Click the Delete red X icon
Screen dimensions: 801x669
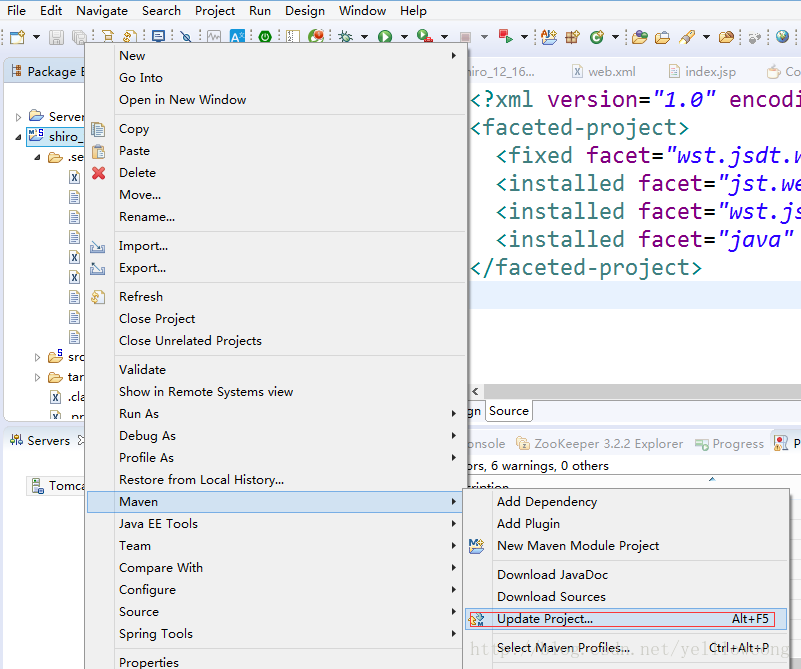98,173
